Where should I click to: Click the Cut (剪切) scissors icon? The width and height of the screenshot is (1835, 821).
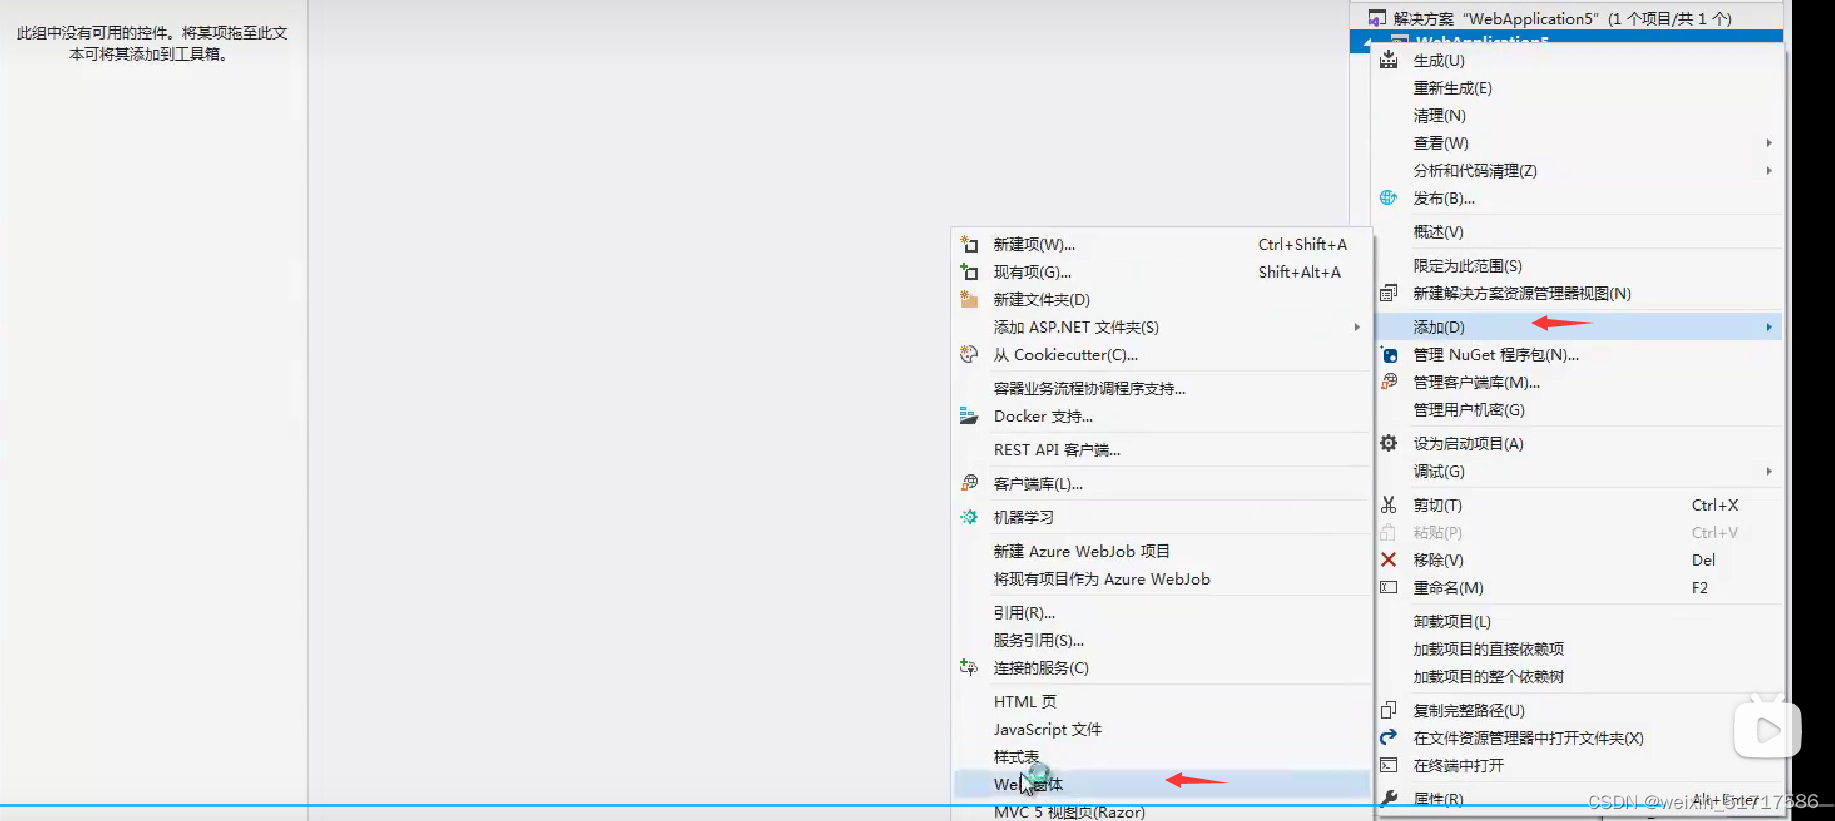click(1388, 505)
